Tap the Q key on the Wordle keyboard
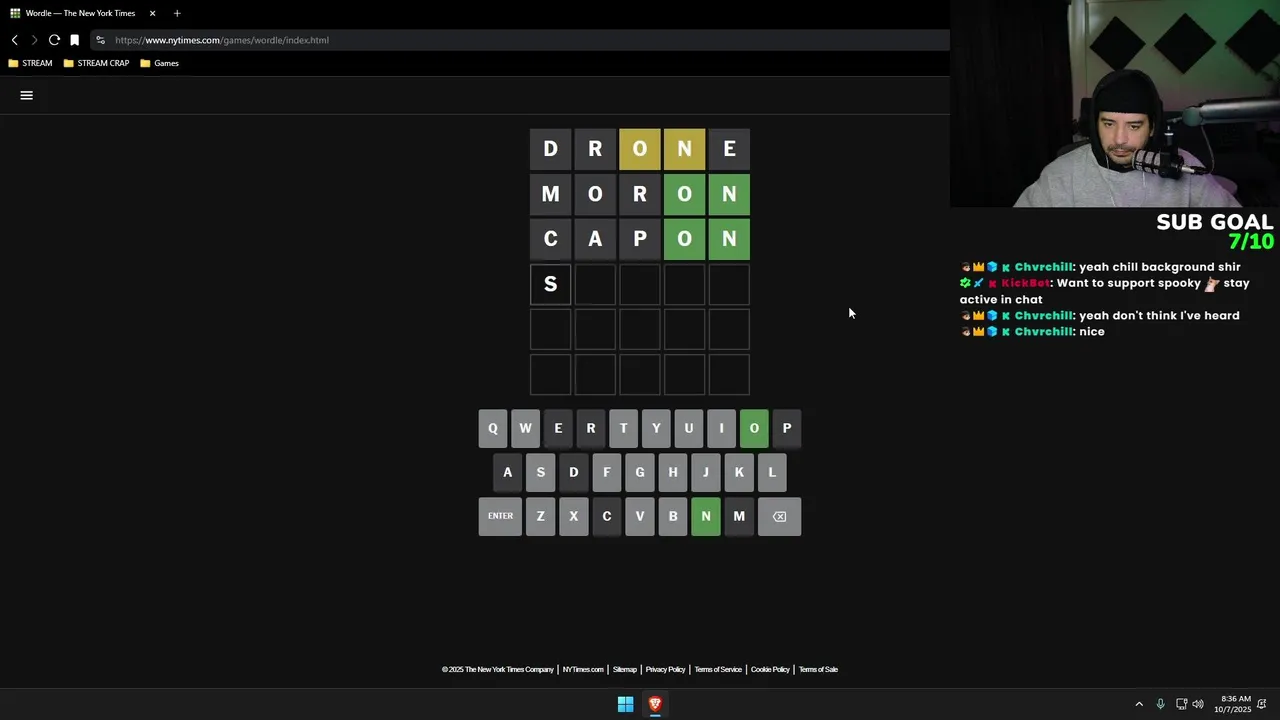1280x720 pixels. (x=492, y=428)
